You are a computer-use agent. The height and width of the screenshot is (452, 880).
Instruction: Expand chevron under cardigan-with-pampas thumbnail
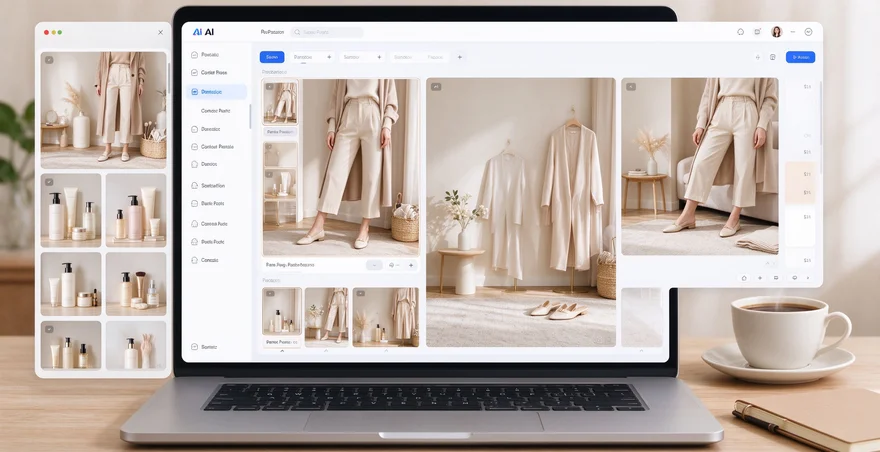[386, 351]
